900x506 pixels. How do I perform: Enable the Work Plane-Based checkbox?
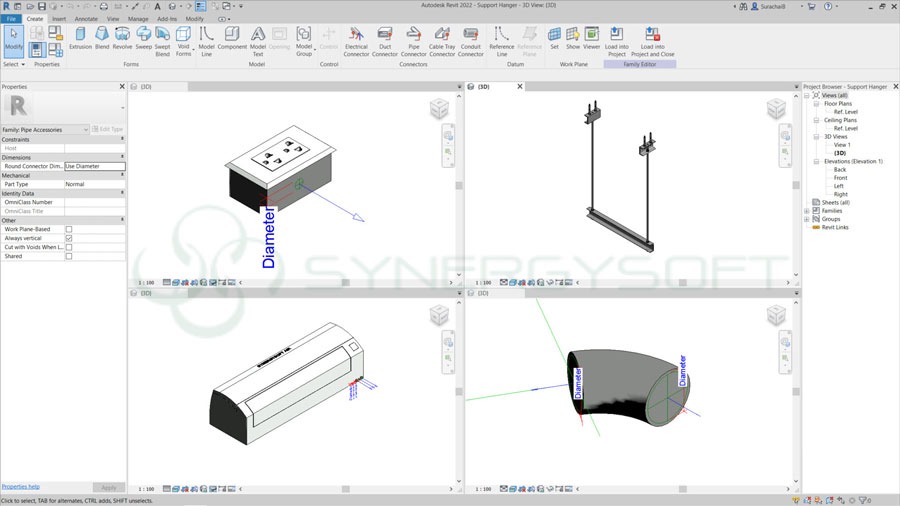point(69,229)
